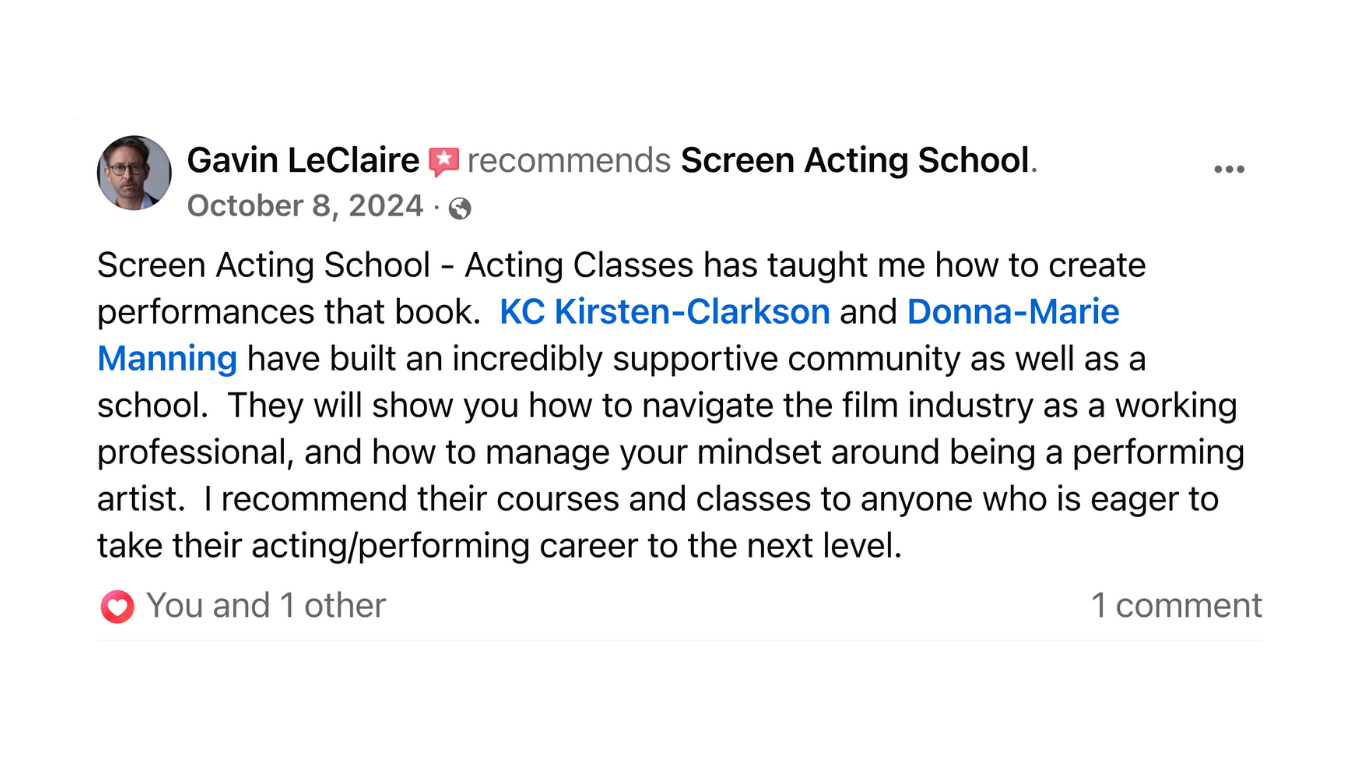Click the final line ending "next level."
This screenshot has height=768, width=1366.
tap(500, 545)
